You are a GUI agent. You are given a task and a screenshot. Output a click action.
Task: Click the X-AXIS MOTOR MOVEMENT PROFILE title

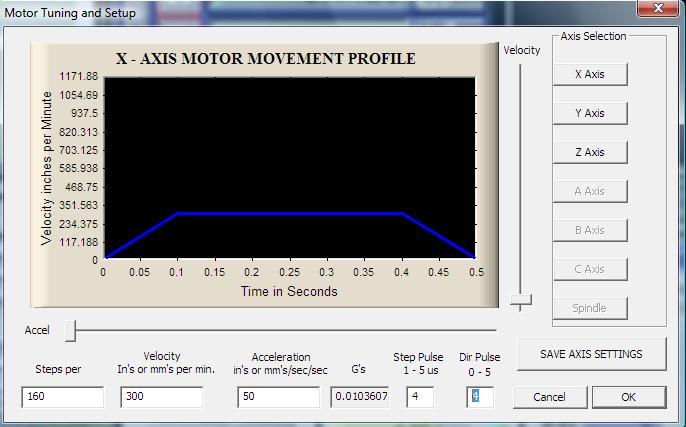coord(266,59)
